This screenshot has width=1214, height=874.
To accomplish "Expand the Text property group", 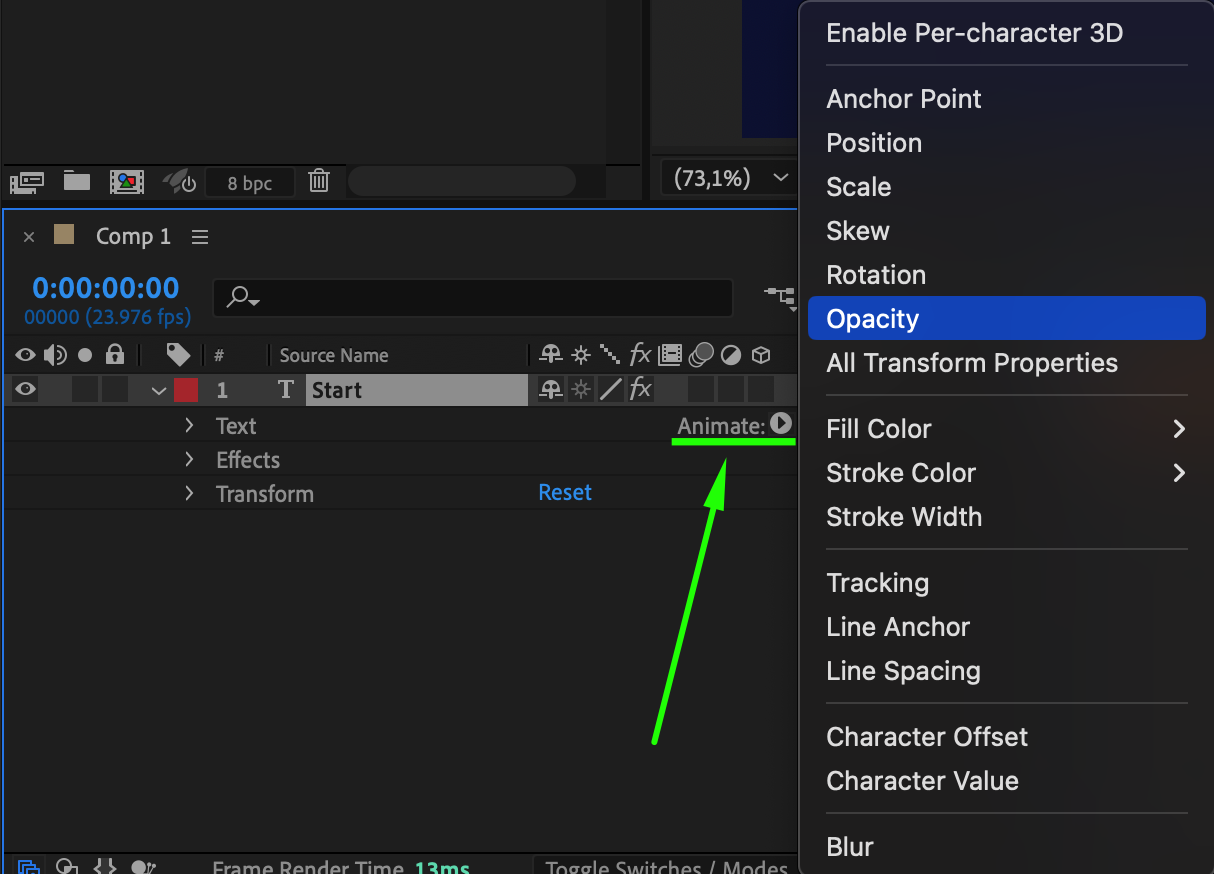I will point(189,426).
